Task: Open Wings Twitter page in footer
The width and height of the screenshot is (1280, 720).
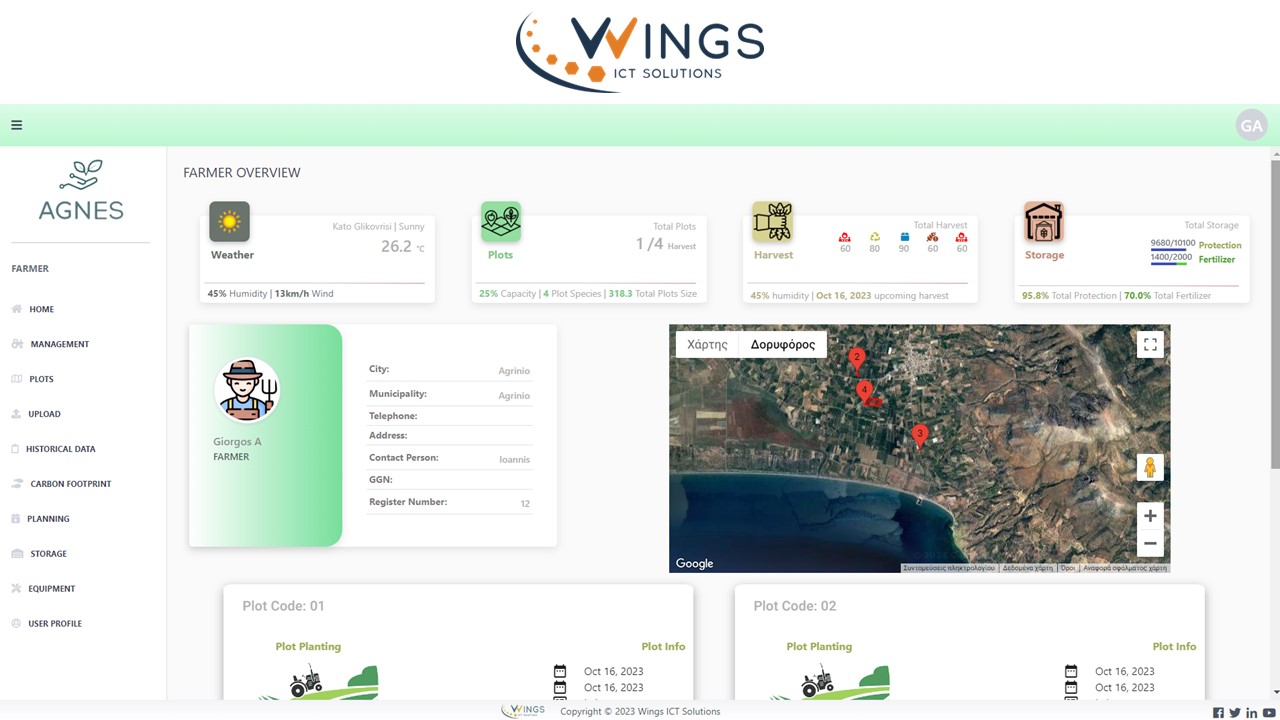Action: click(1235, 712)
